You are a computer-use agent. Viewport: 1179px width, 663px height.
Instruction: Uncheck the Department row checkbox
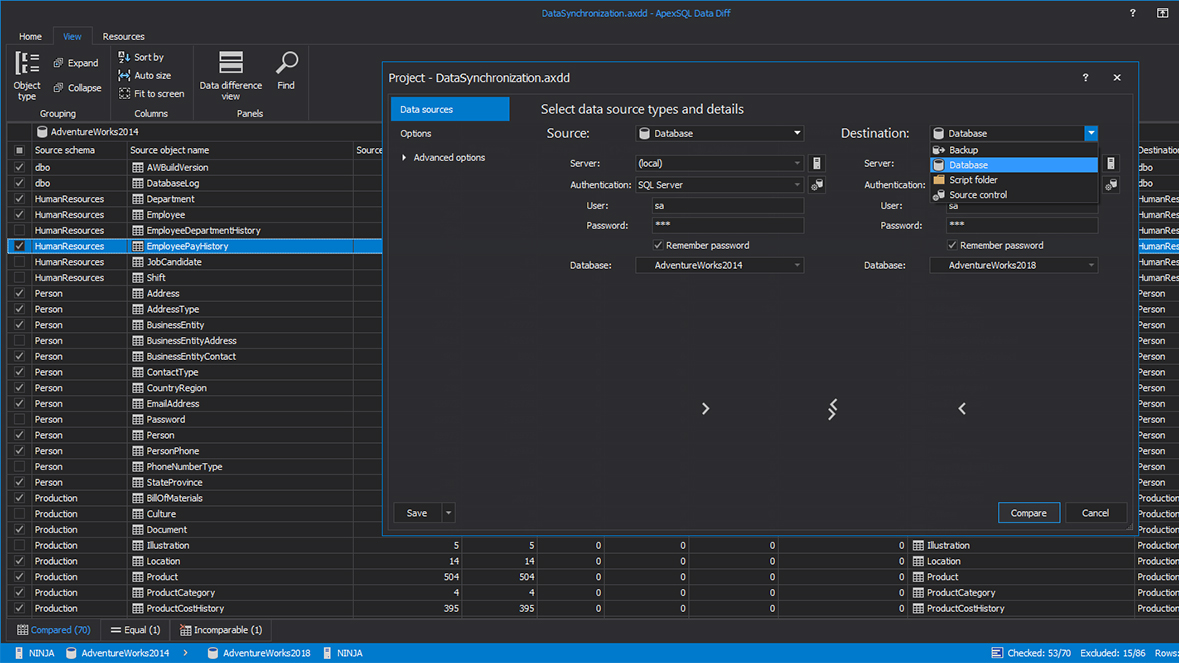pyautogui.click(x=20, y=198)
